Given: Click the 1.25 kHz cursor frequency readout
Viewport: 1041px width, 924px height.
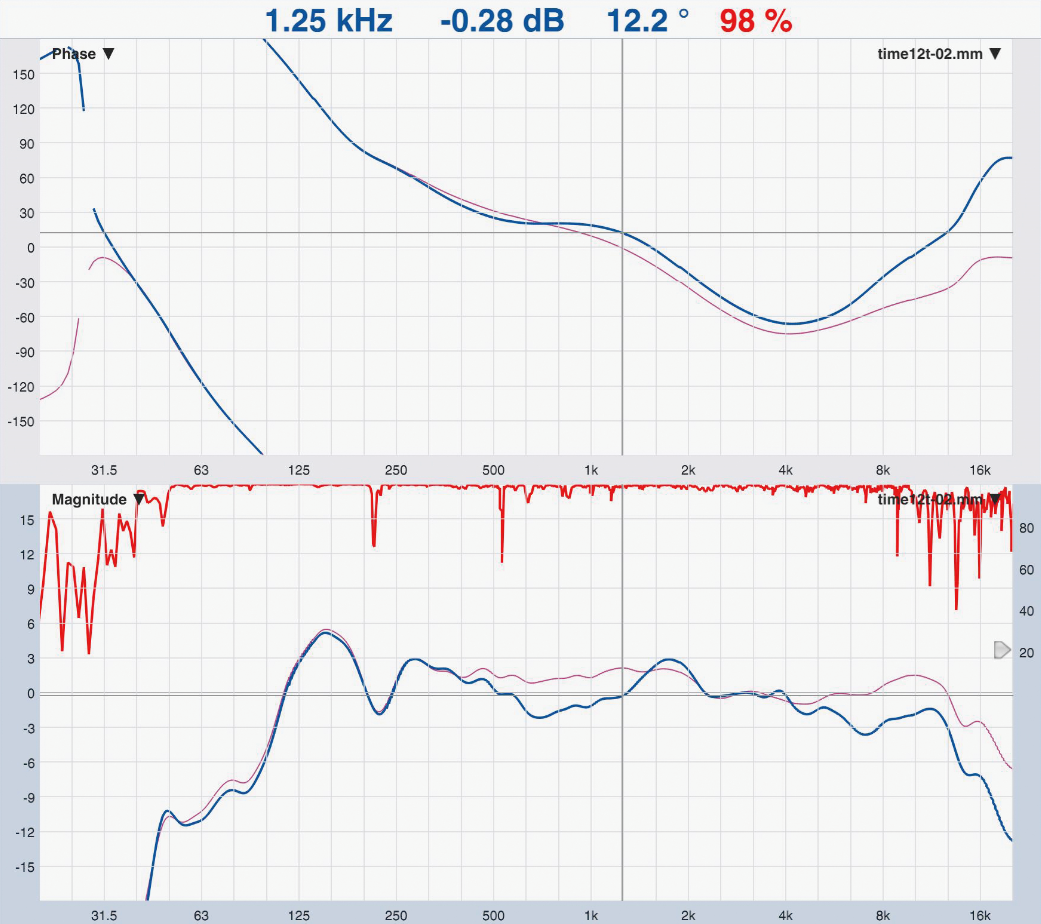Looking at the screenshot, I should click(329, 21).
